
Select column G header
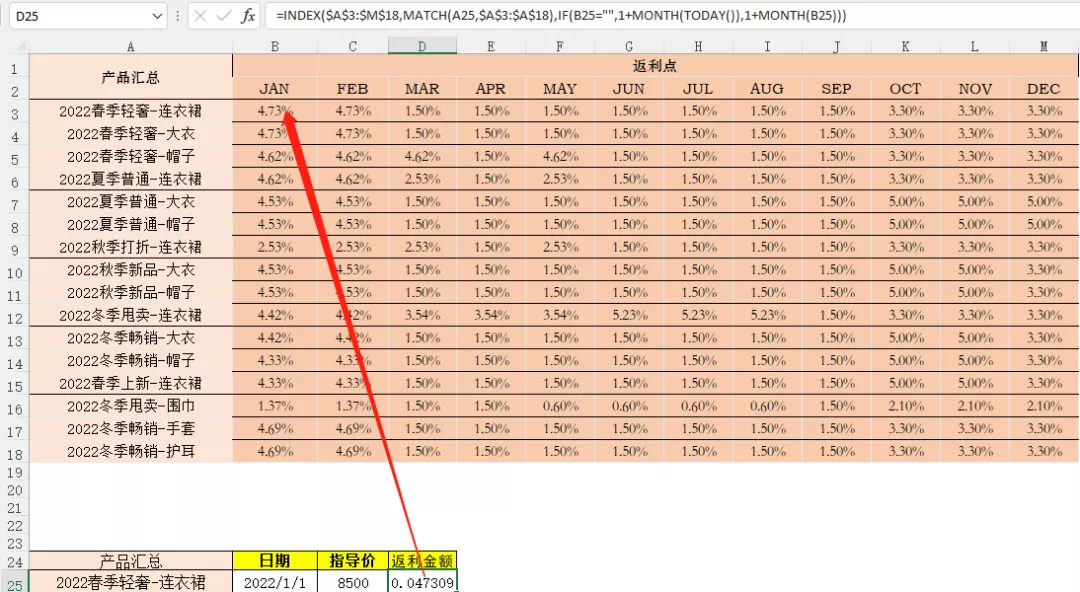click(x=629, y=47)
